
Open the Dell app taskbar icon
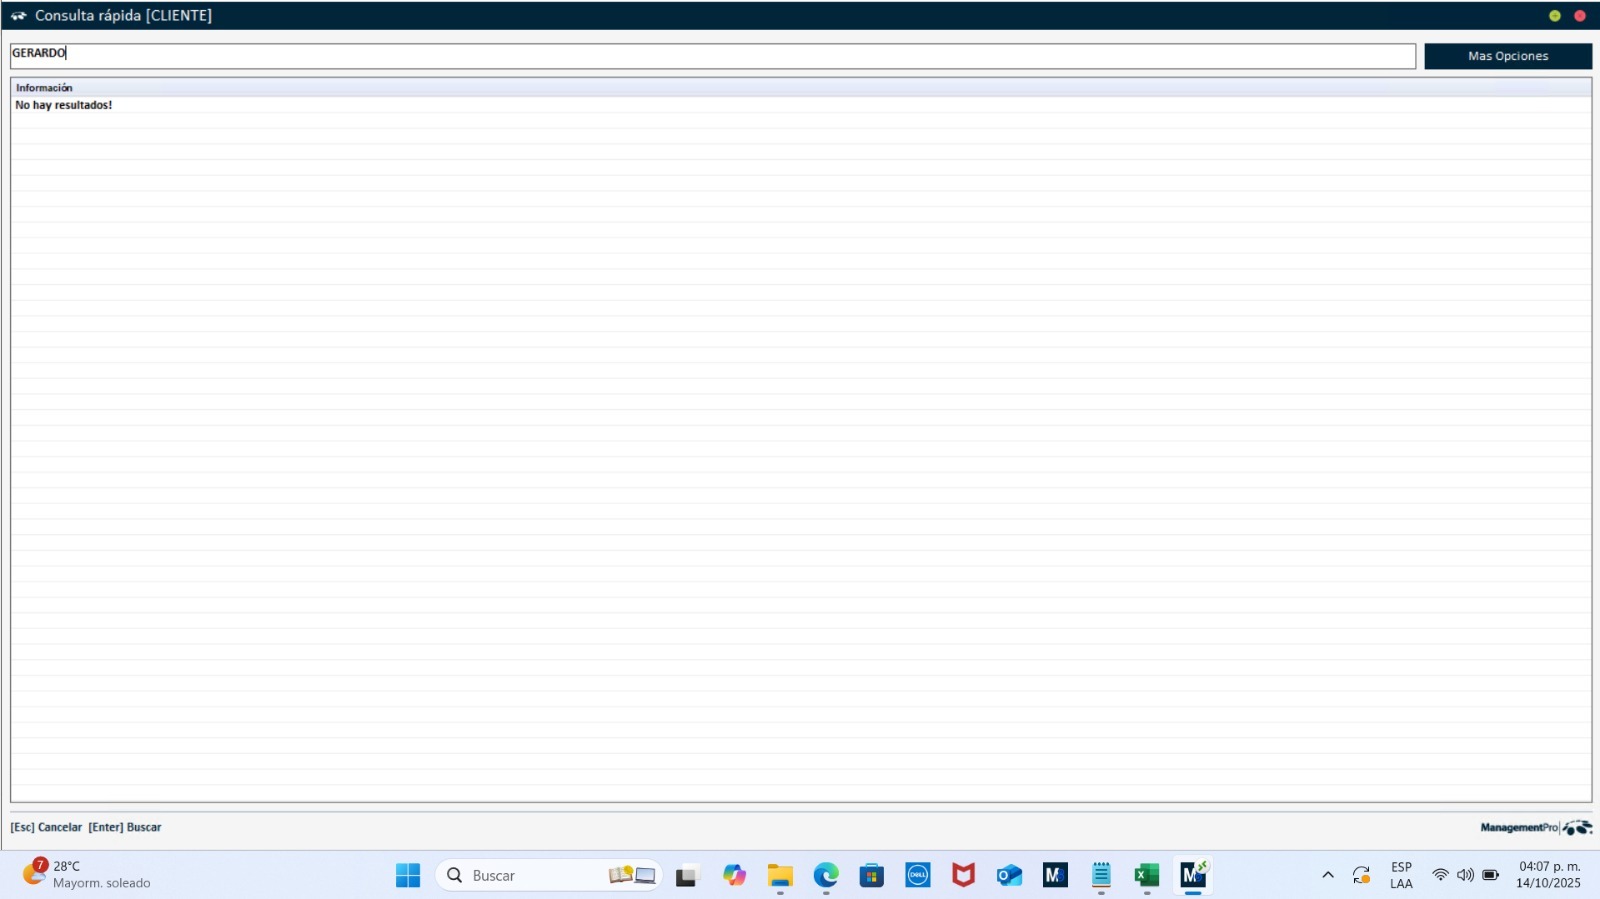point(918,875)
